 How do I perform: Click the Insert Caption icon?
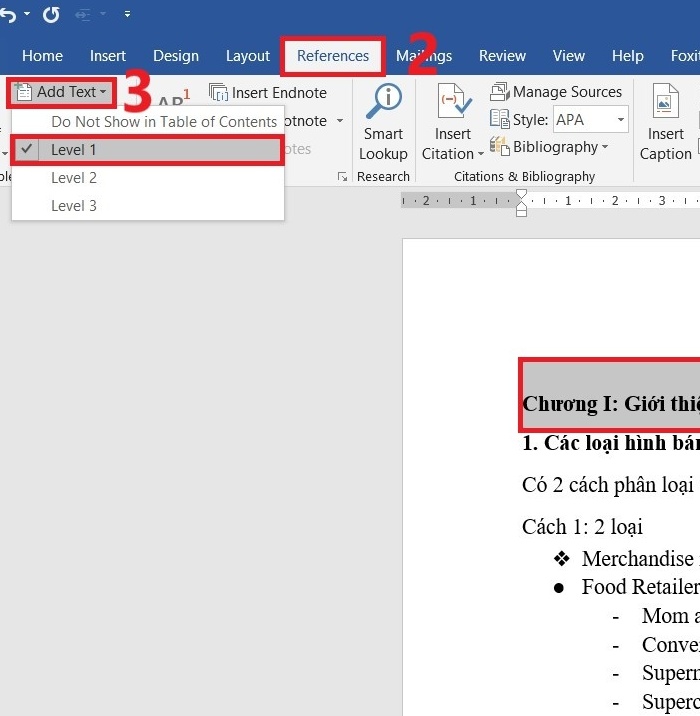(665, 101)
